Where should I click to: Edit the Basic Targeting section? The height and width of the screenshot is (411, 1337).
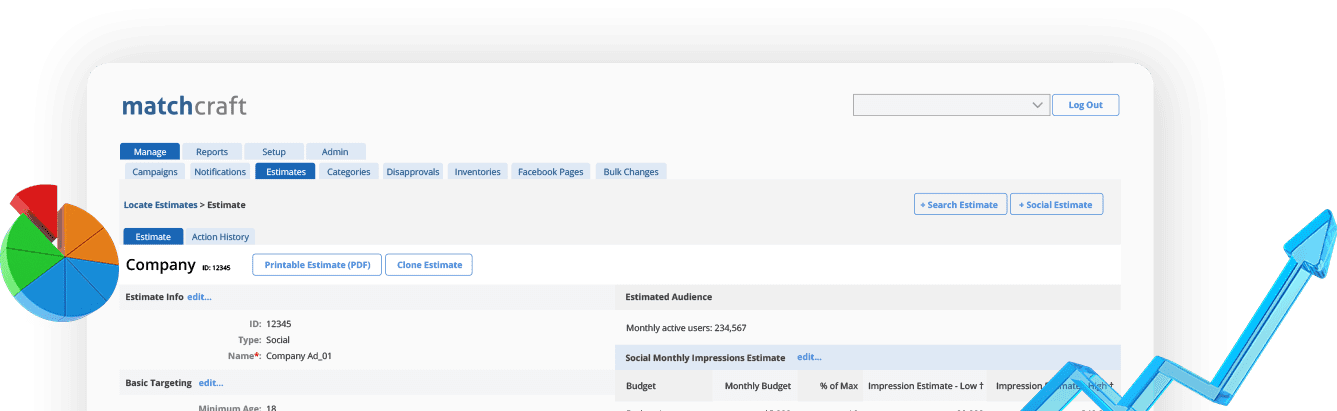point(211,382)
